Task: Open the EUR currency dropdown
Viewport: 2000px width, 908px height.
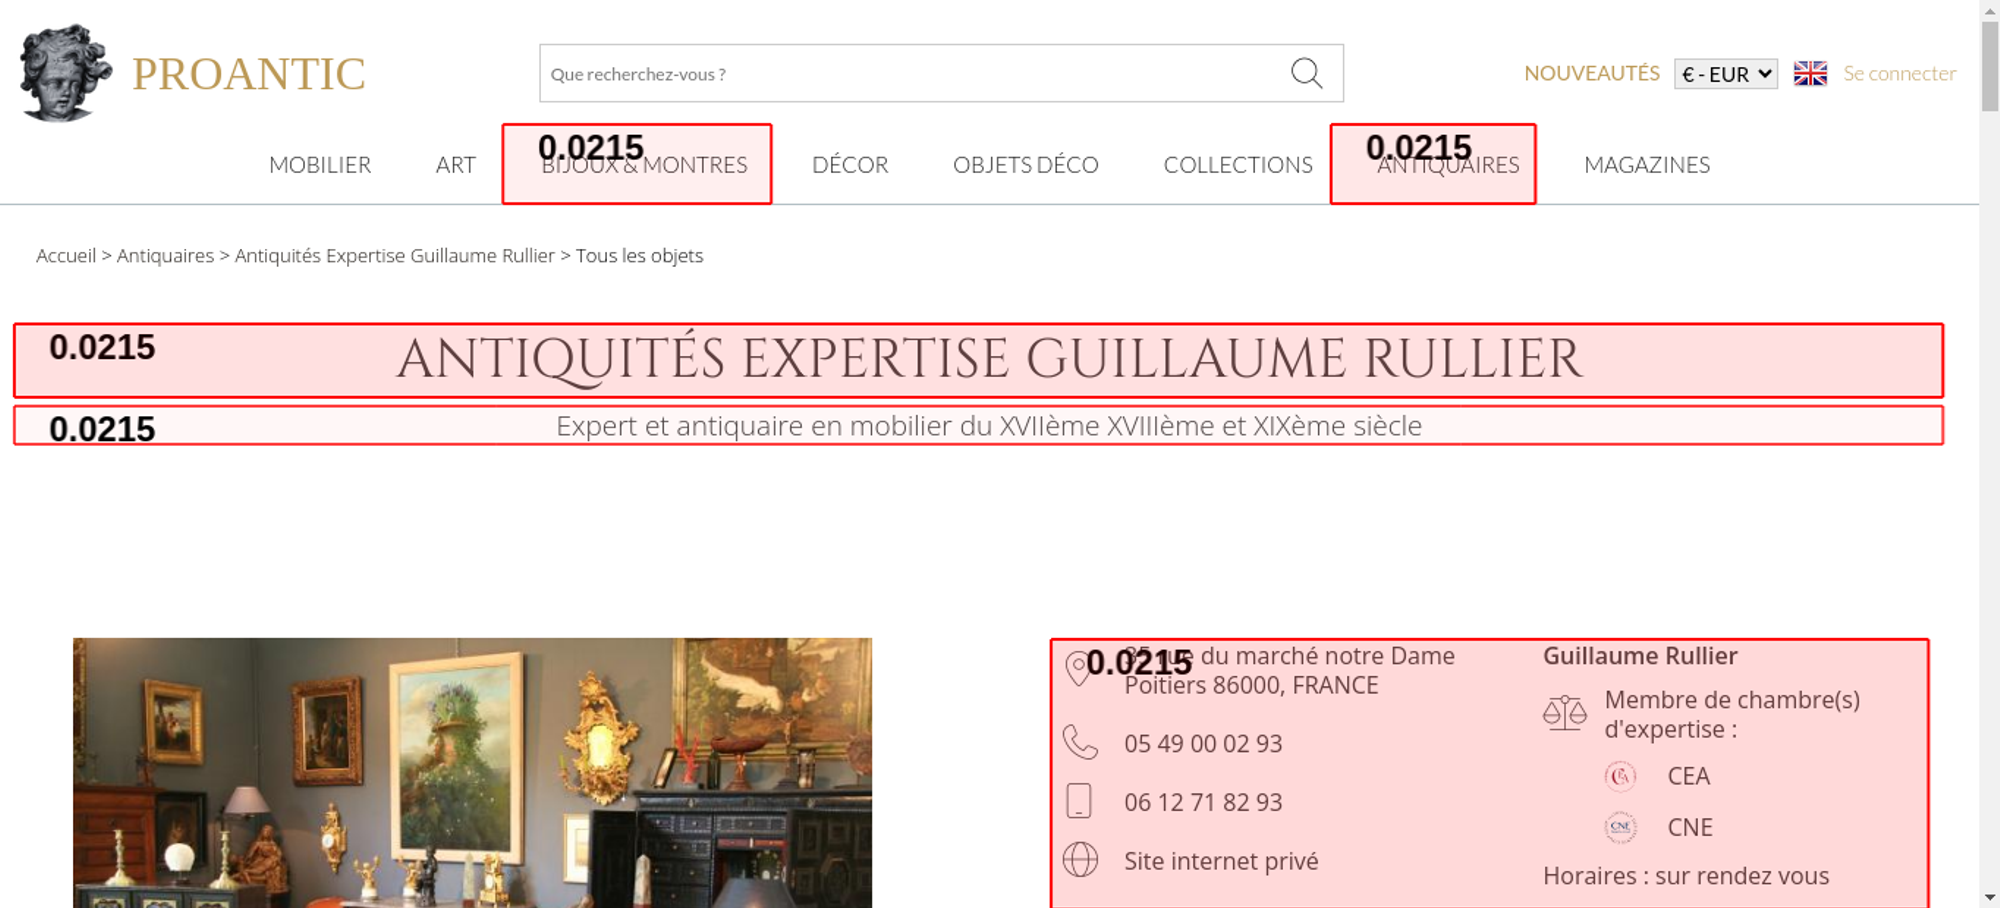Action: (1726, 74)
